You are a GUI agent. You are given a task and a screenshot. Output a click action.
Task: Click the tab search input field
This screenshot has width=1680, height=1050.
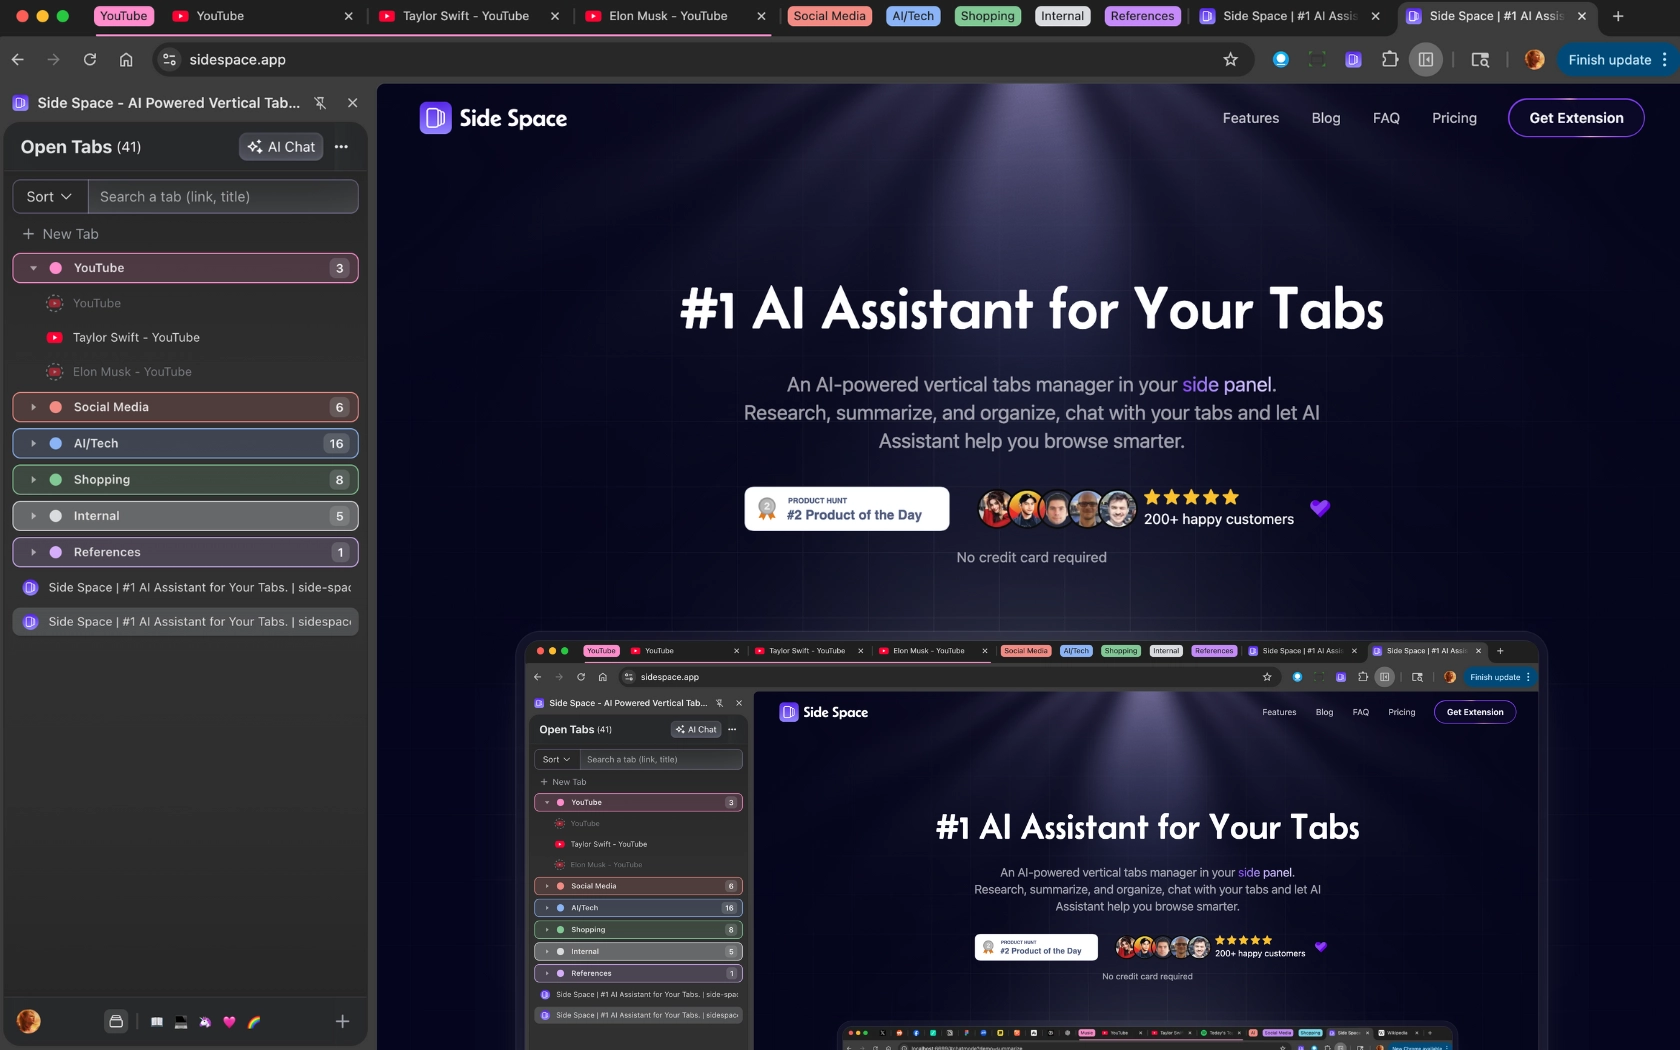(223, 196)
